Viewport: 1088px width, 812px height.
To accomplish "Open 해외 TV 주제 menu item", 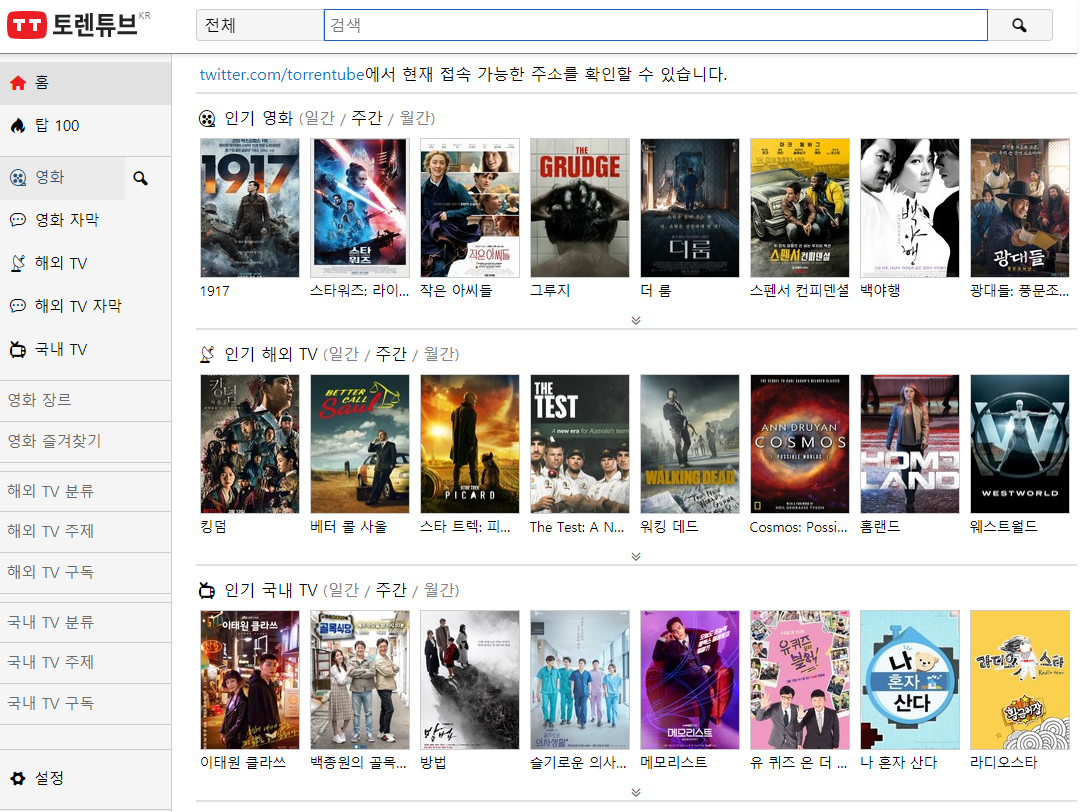I will (x=85, y=532).
